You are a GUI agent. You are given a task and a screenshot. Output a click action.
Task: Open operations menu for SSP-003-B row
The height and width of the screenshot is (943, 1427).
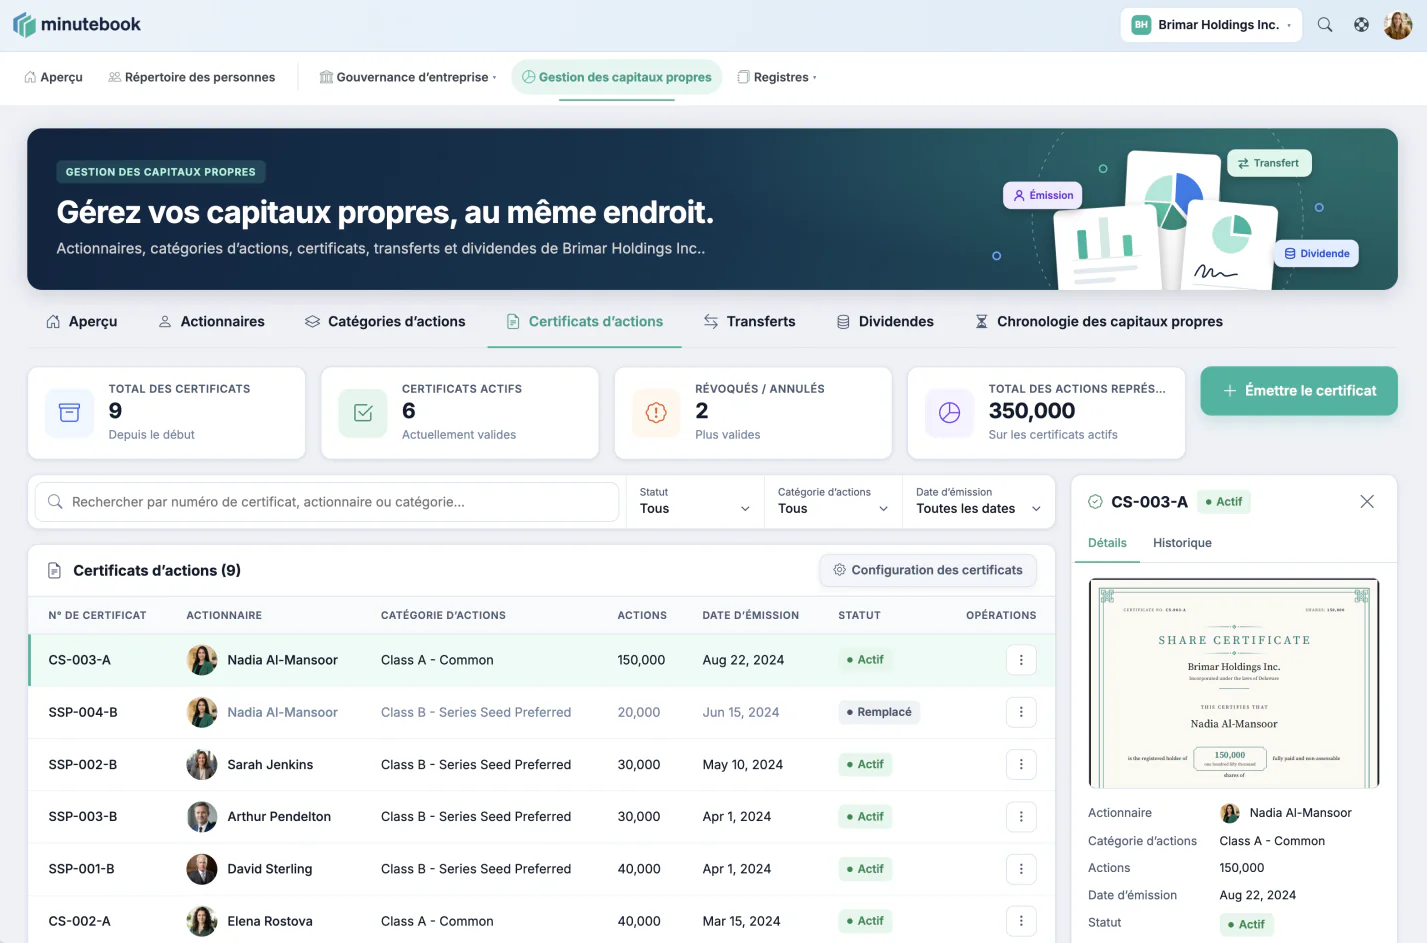click(x=1021, y=816)
